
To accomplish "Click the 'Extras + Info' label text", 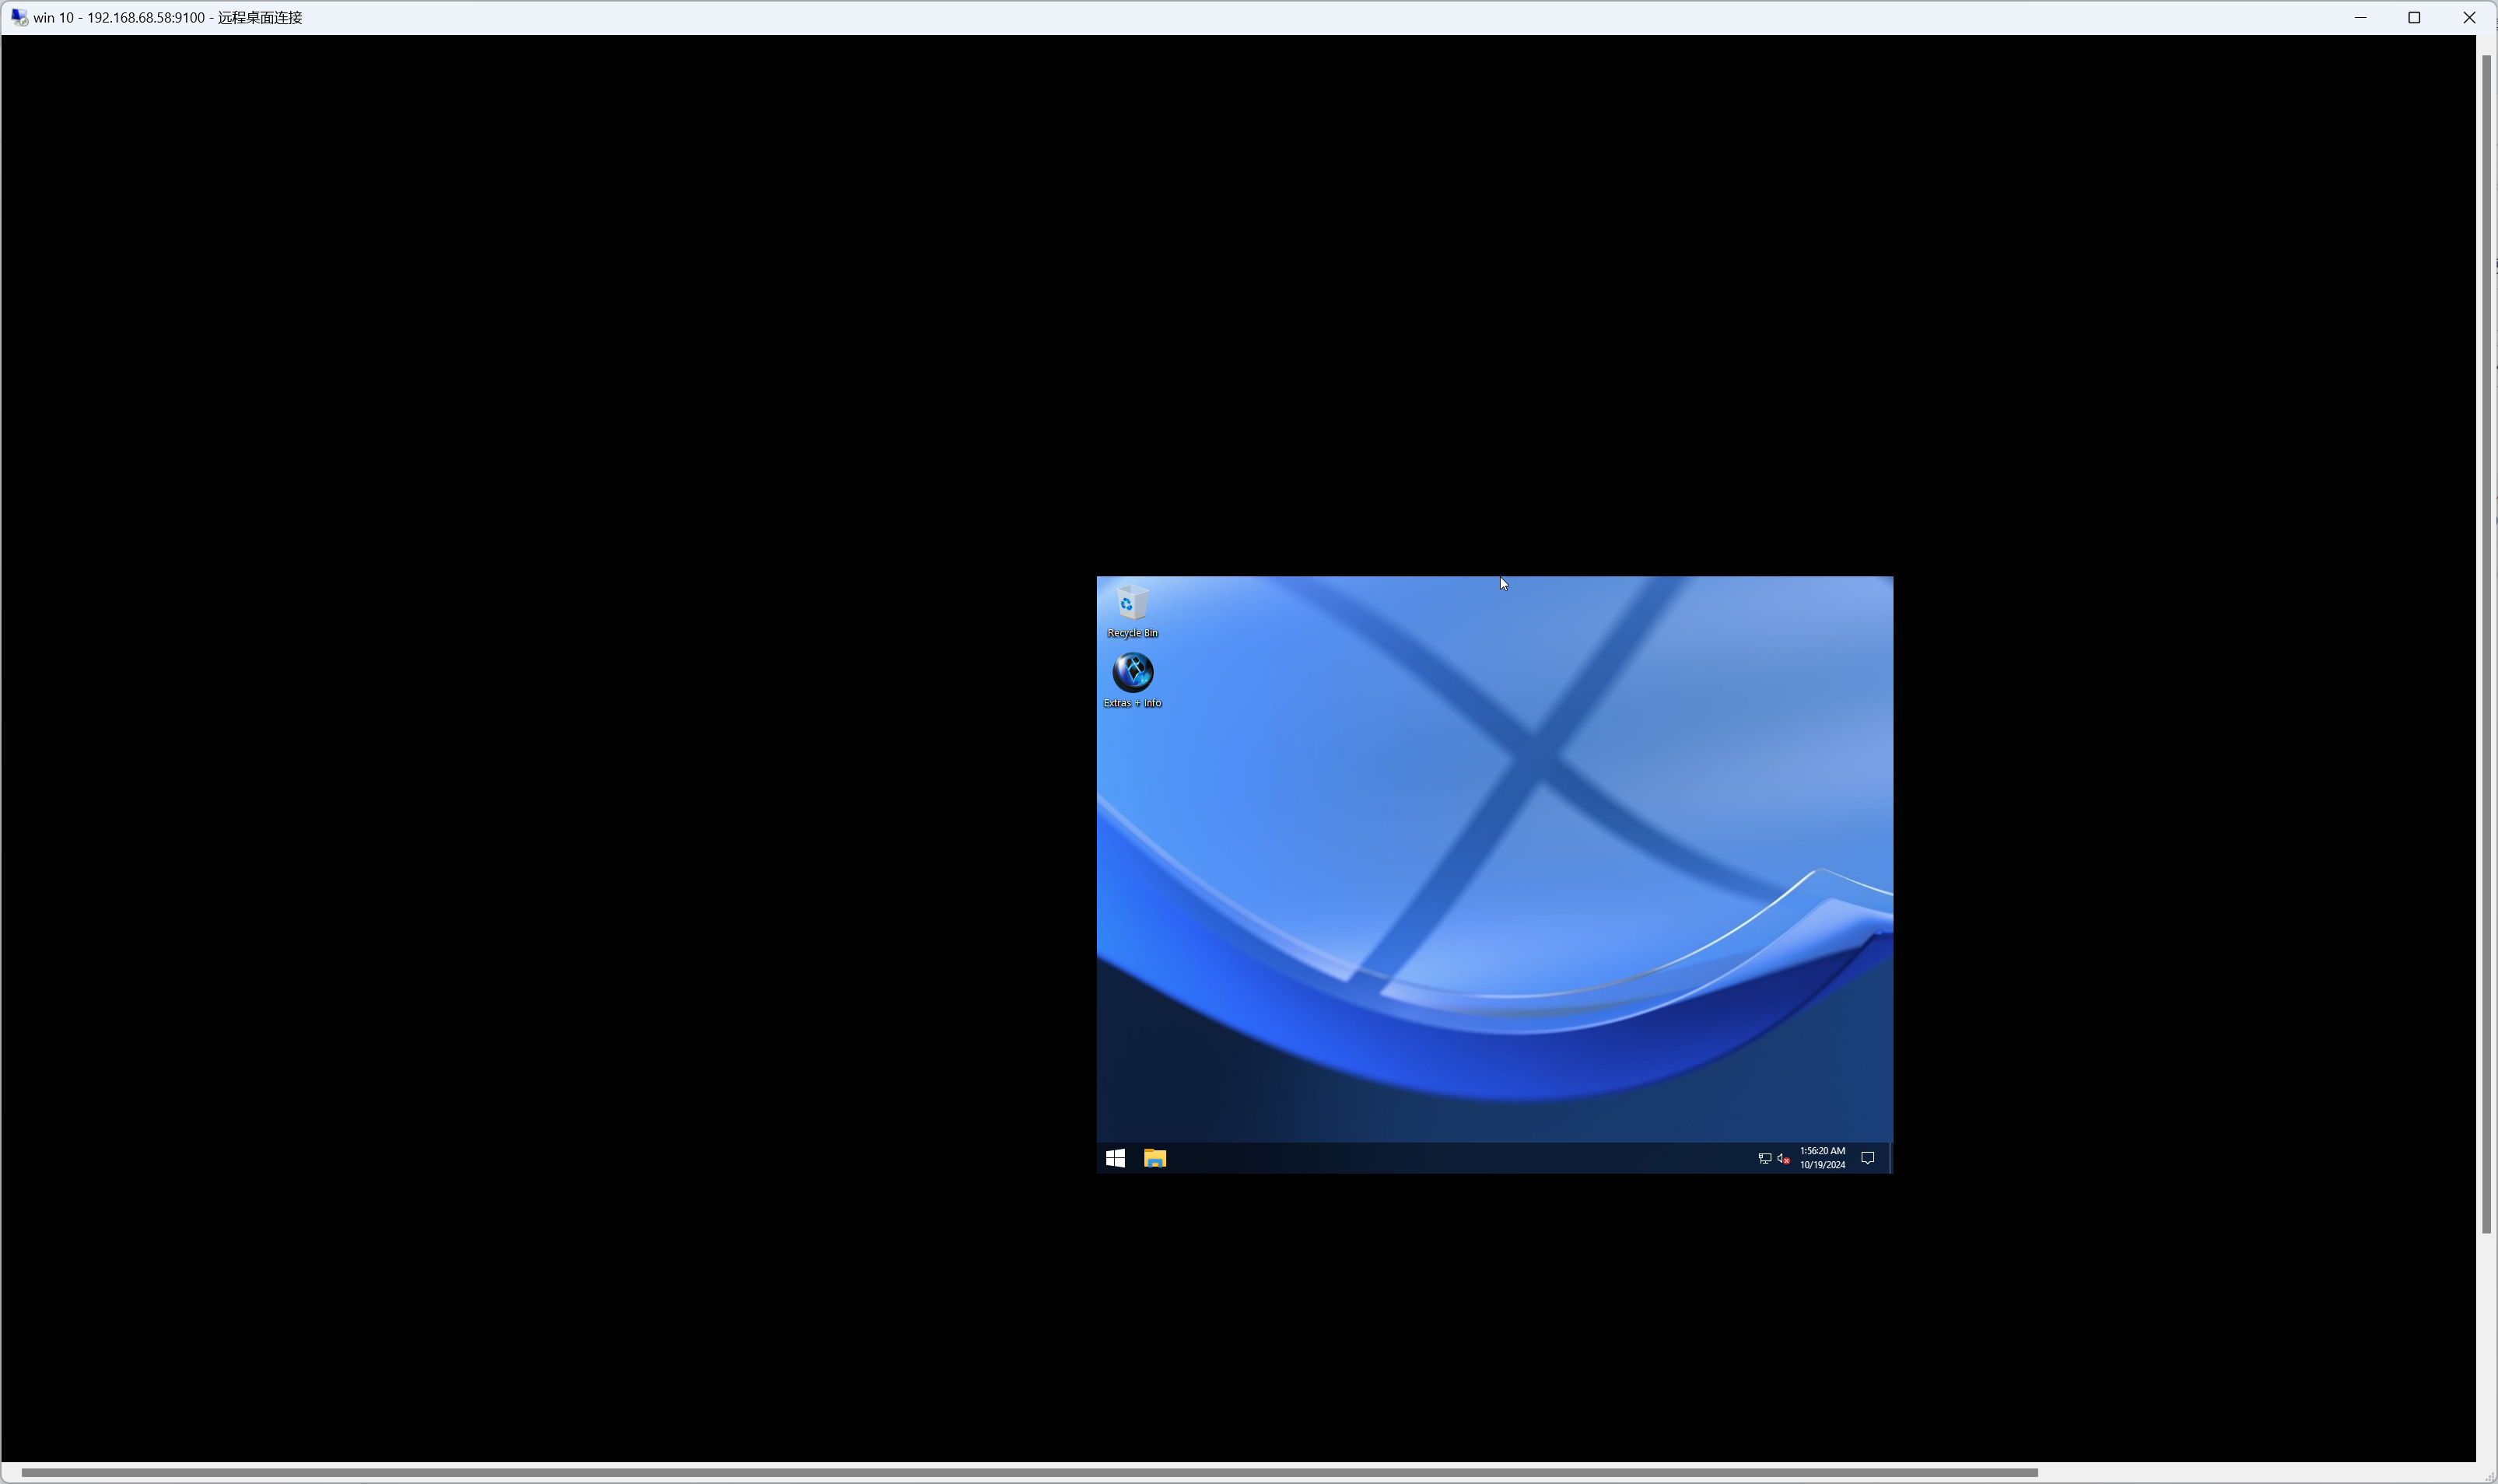I will (1132, 703).
